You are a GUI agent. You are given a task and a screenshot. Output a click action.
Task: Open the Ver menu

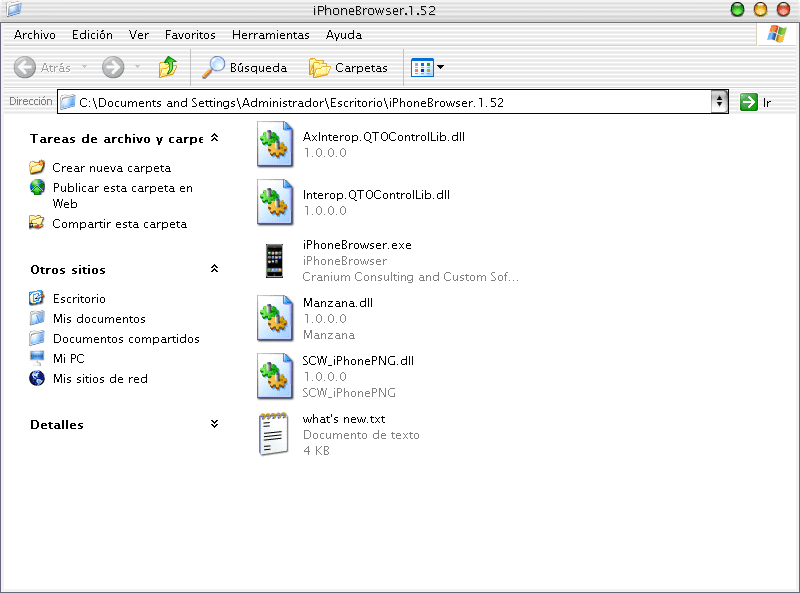(x=138, y=35)
